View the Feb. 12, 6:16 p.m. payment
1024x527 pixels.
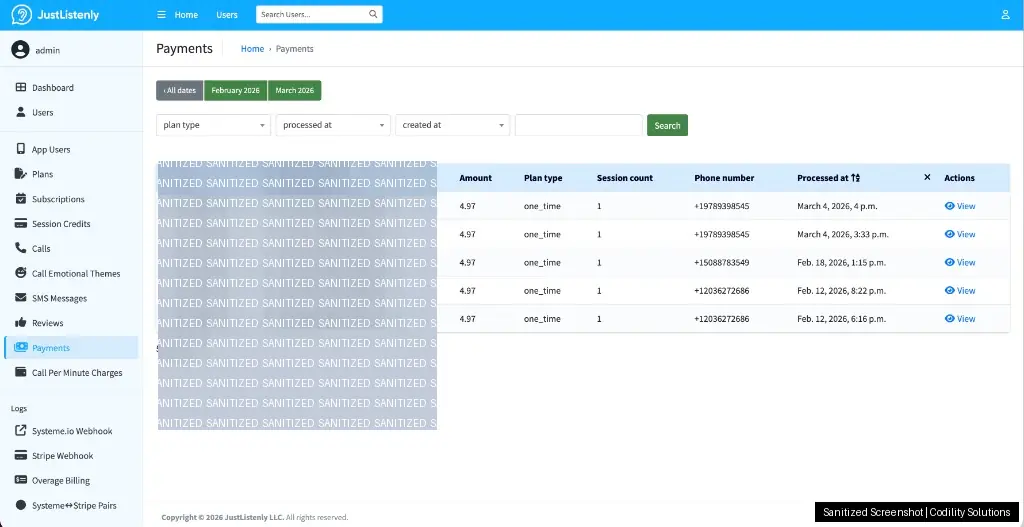coord(960,319)
